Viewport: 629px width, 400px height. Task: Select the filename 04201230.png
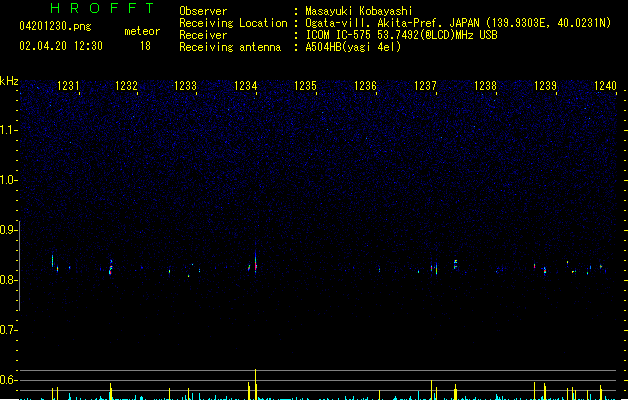click(x=55, y=26)
